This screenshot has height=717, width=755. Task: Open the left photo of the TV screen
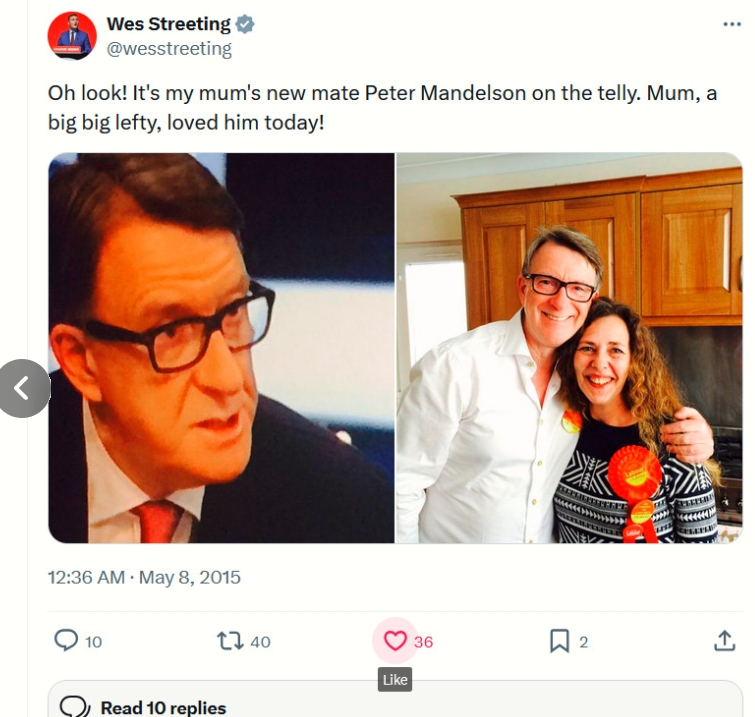coord(221,348)
